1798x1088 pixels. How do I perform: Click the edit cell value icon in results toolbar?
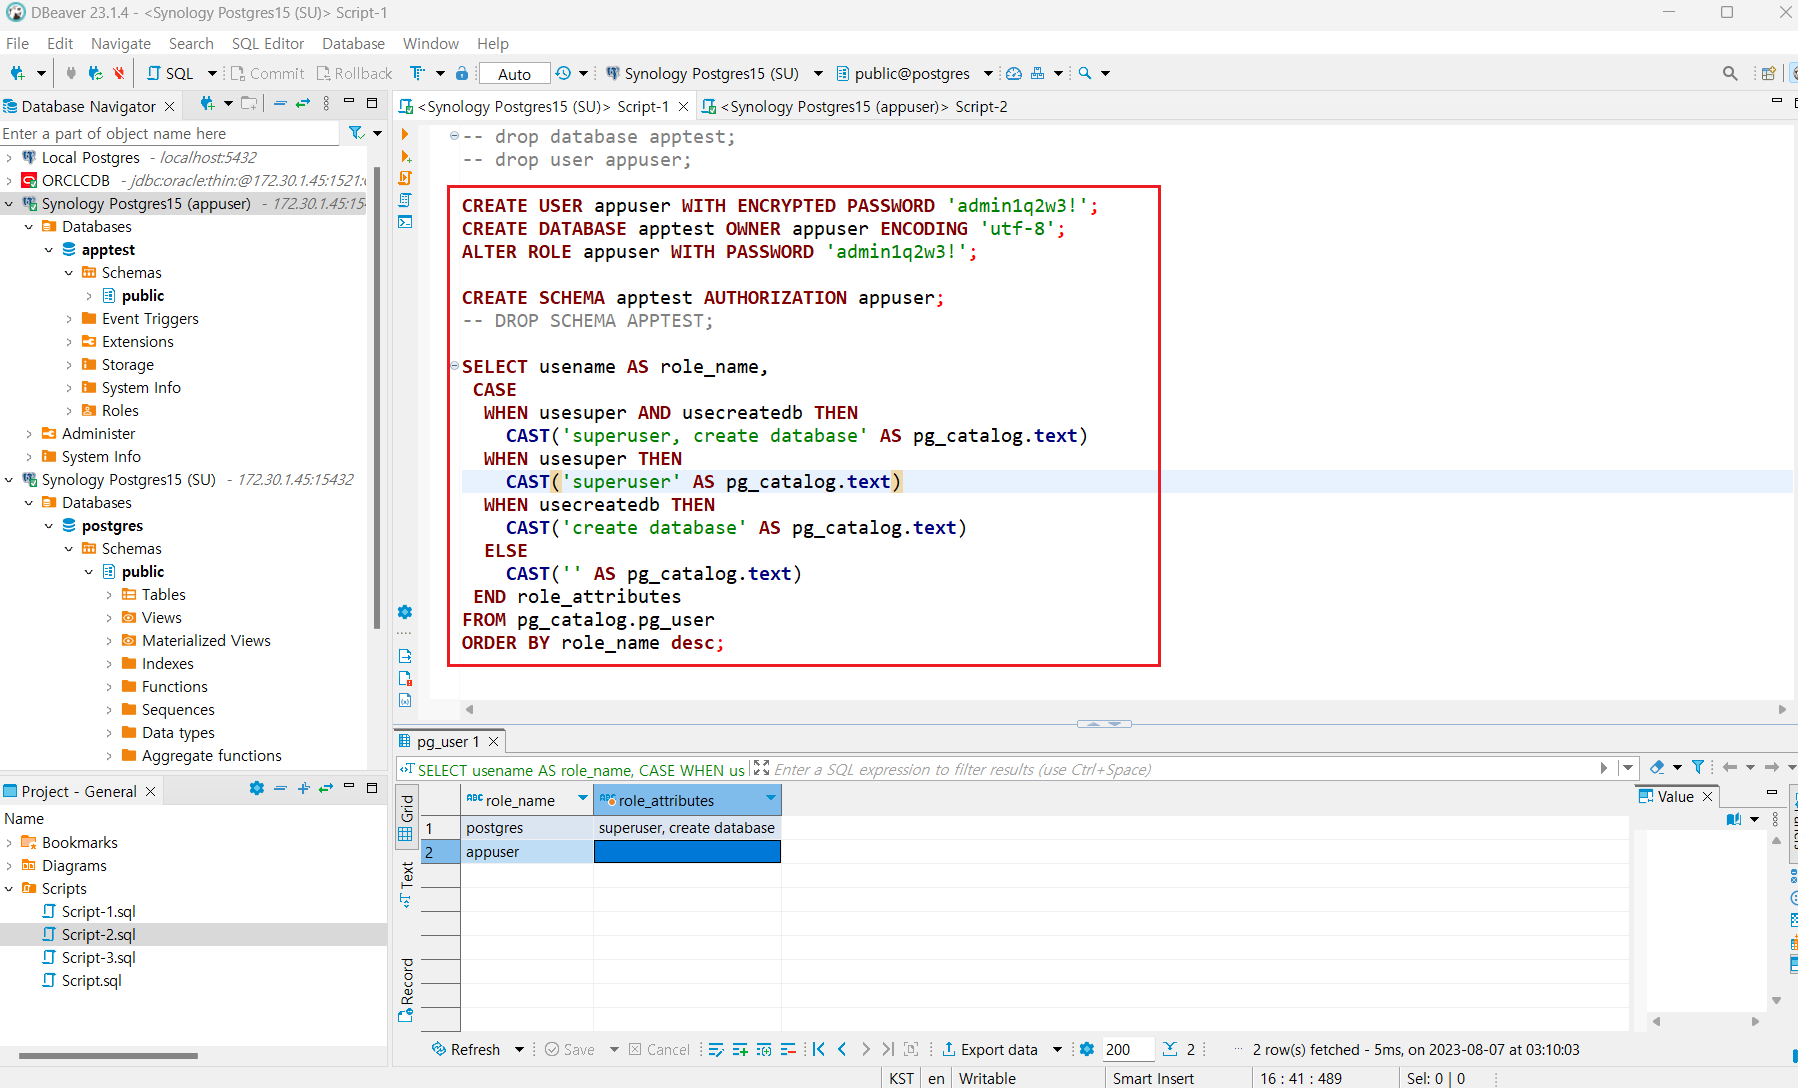click(x=716, y=1049)
